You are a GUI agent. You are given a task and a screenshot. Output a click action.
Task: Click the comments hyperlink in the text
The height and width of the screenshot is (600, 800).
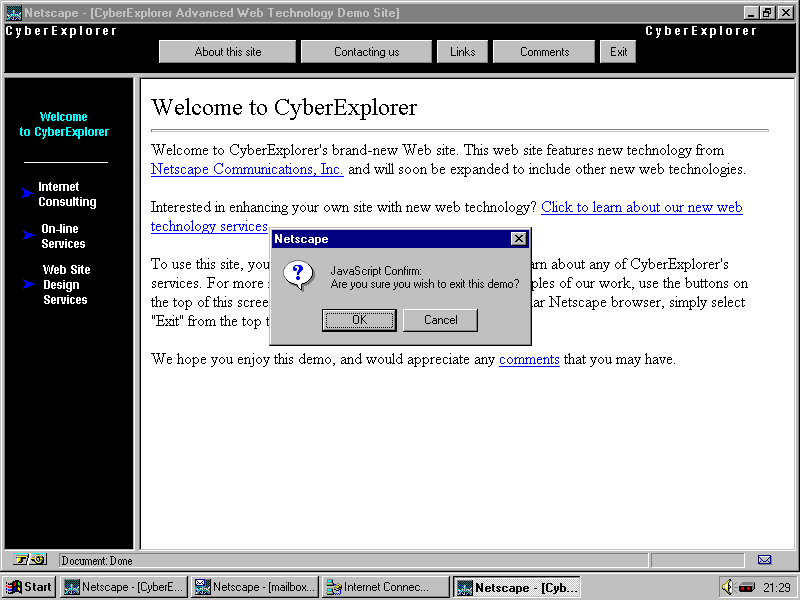point(529,359)
